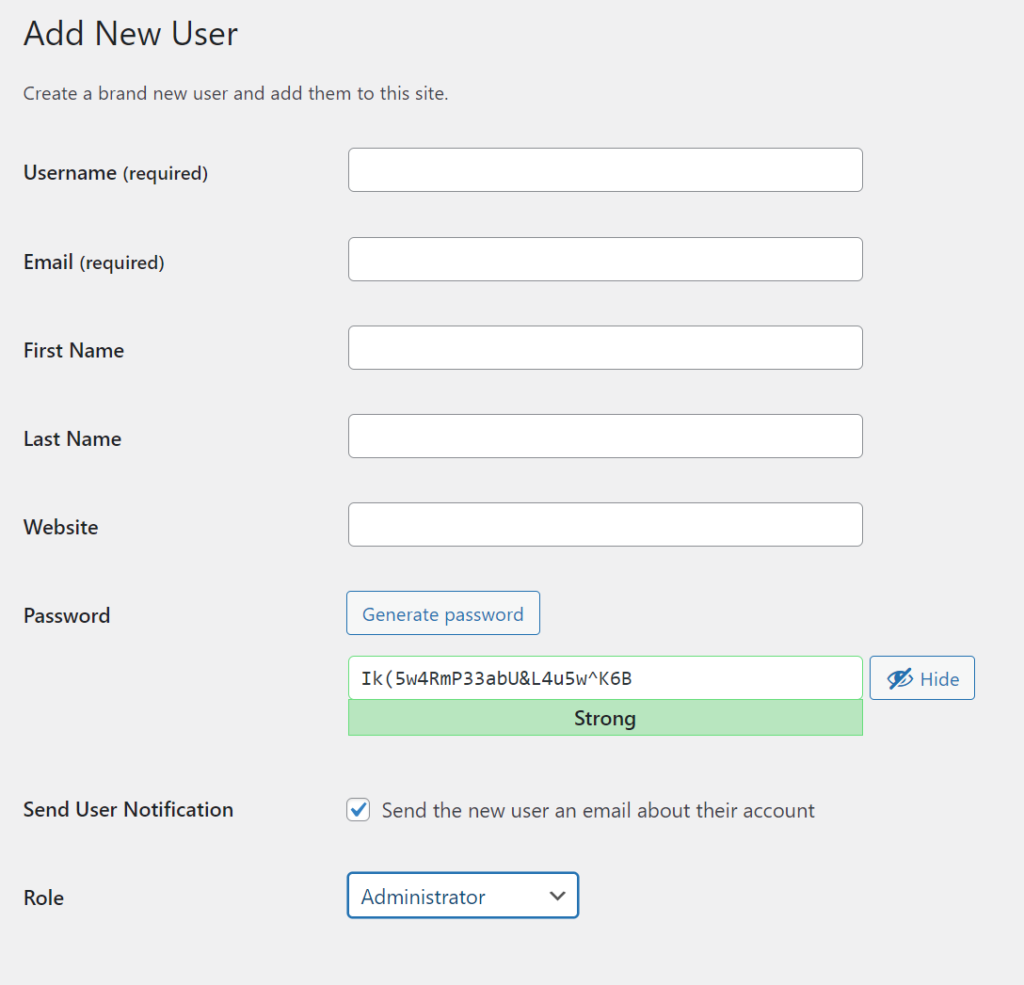Click the chevron arrow in the Role selector
The image size is (1024, 985).
click(x=557, y=896)
